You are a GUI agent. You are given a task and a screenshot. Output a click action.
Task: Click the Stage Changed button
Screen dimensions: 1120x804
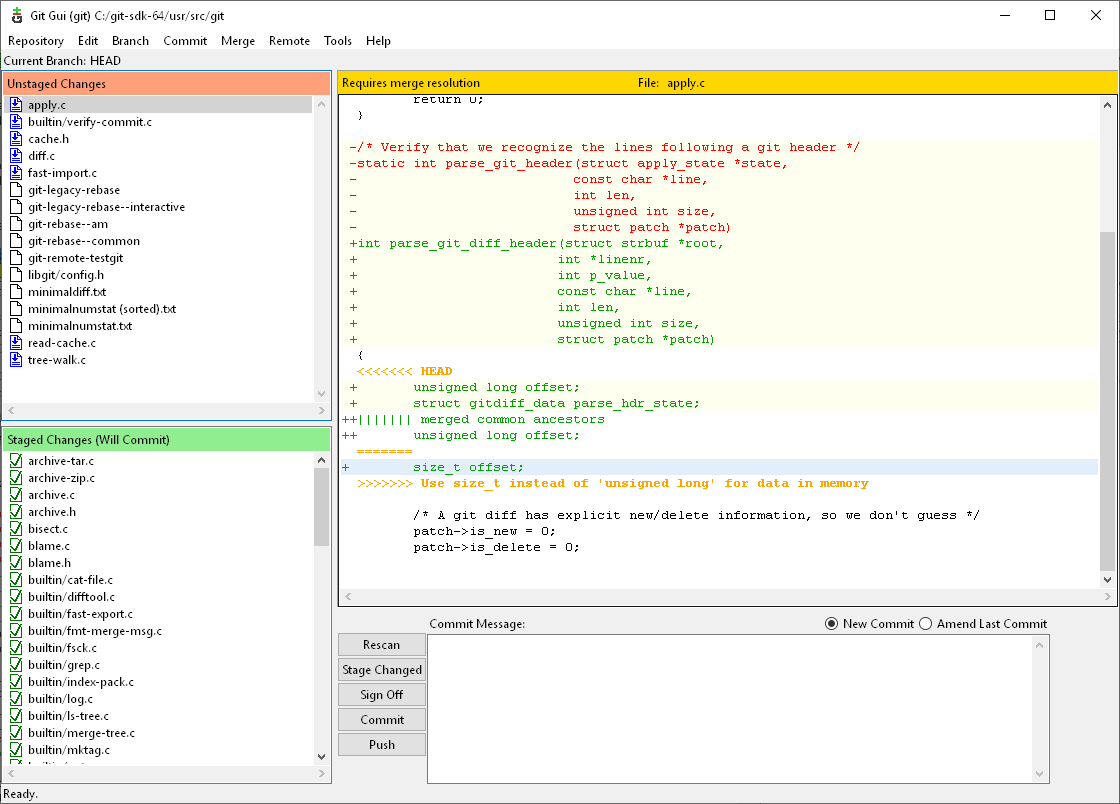381,670
